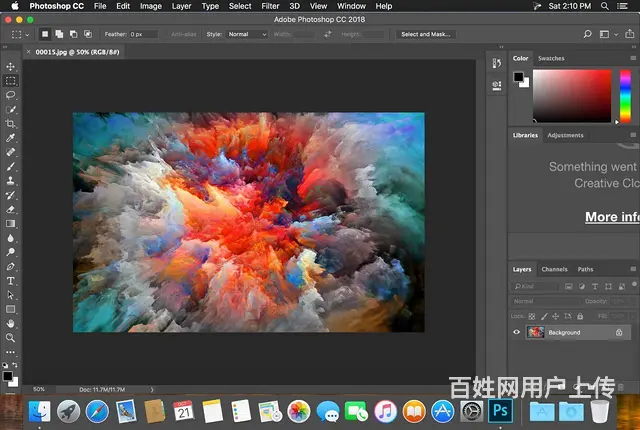Viewport: 640px width, 430px height.
Task: Select the Rectangle shape tool
Action: [11, 309]
